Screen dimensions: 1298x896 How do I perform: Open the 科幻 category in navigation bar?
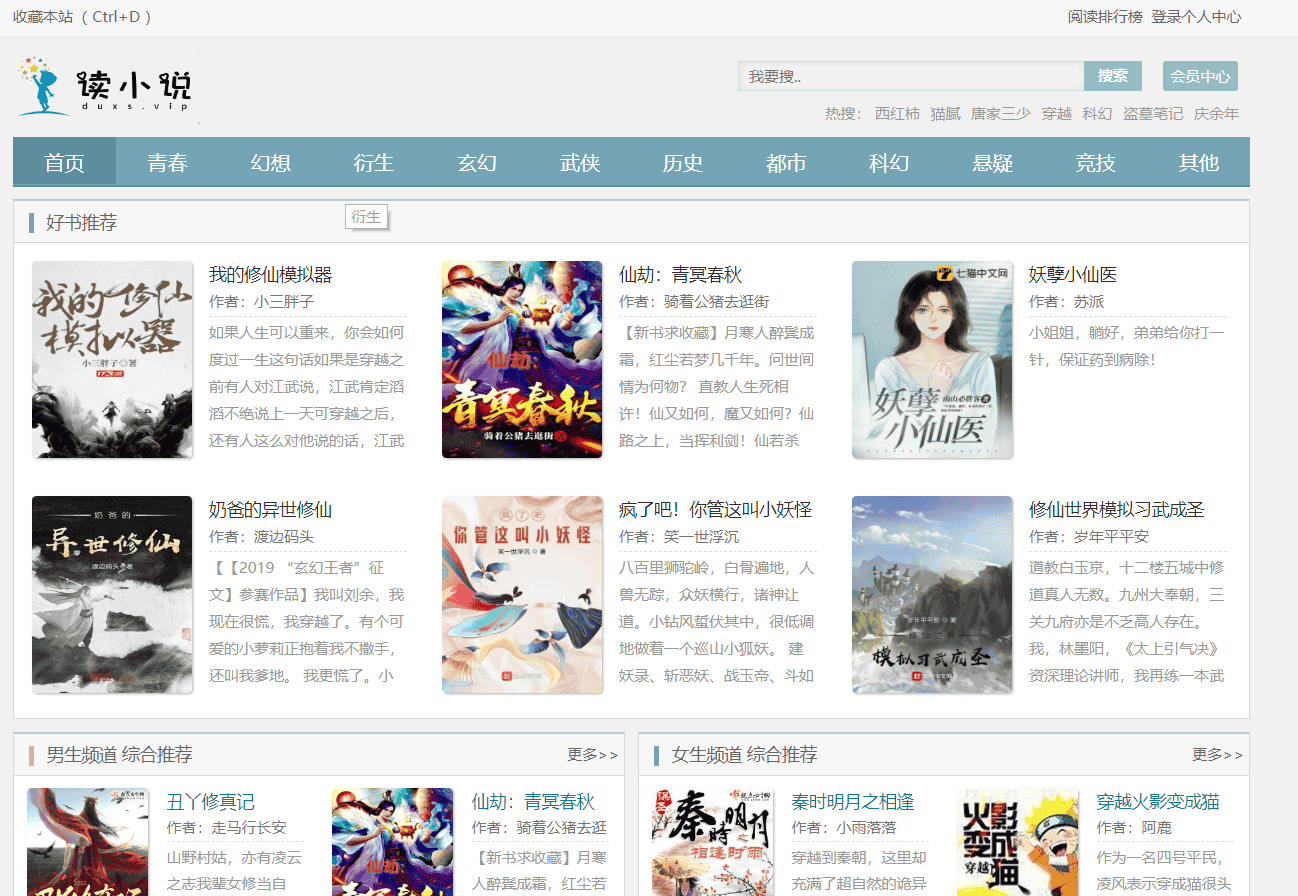point(889,162)
